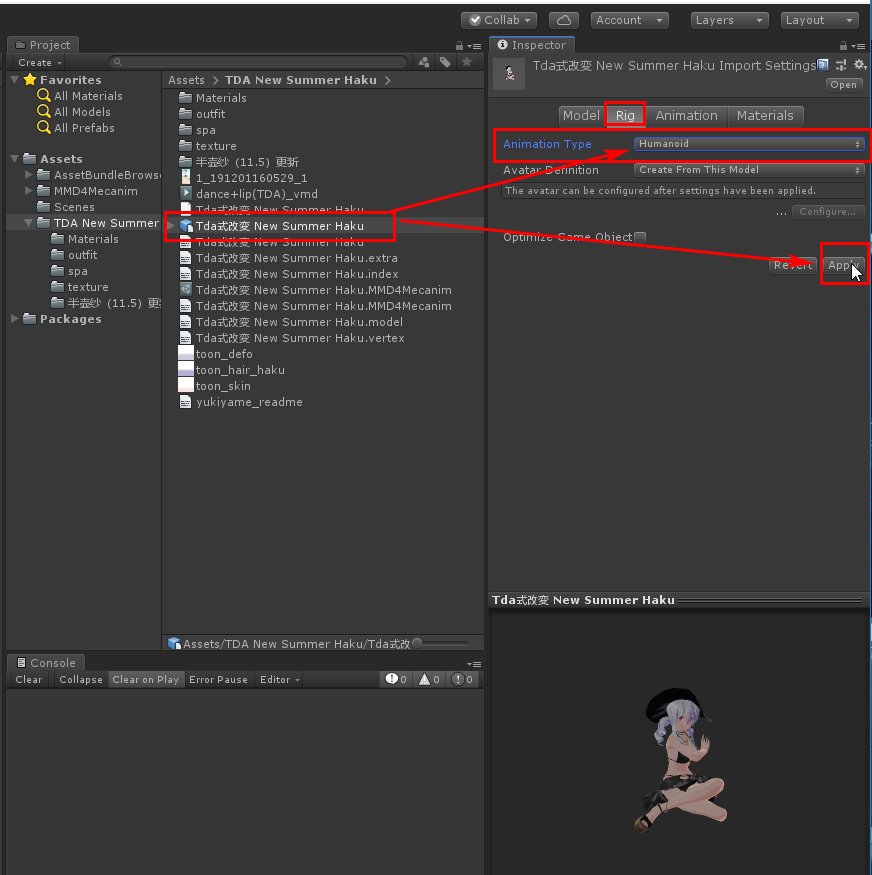Toggle Optimize Game Object checkbox

pyautogui.click(x=640, y=237)
